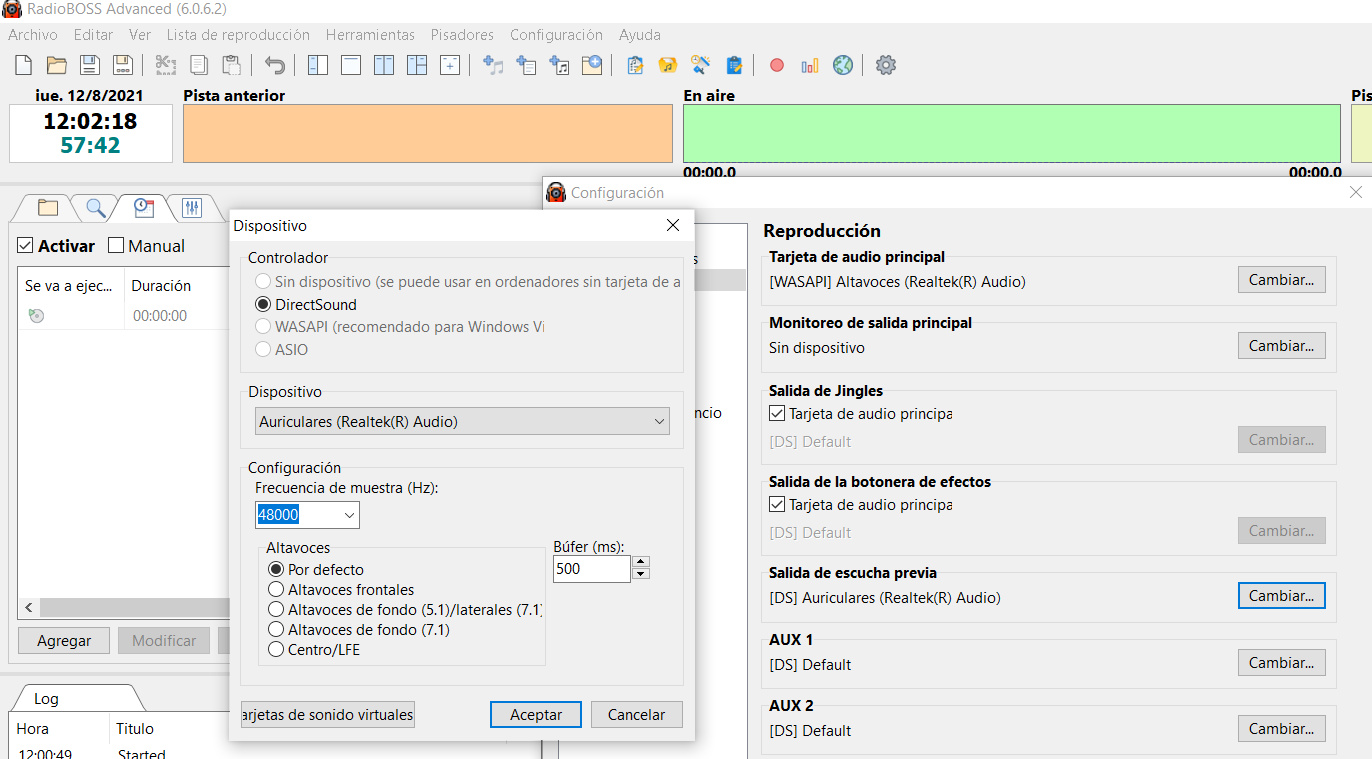Click the Save As floppy disk icon with dots

[x=123, y=65]
